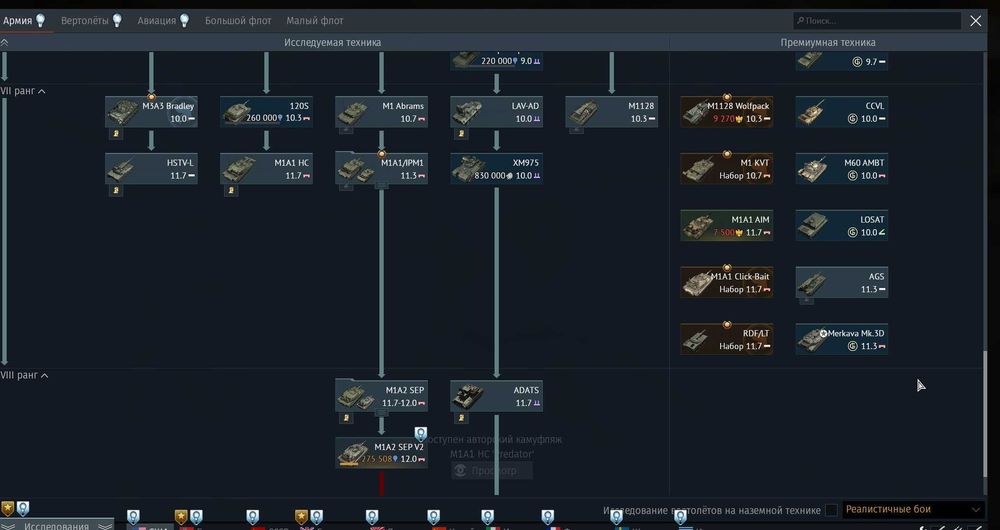Select the M60 AMBT premium tank
The height and width of the screenshot is (530, 1000).
coord(842,169)
